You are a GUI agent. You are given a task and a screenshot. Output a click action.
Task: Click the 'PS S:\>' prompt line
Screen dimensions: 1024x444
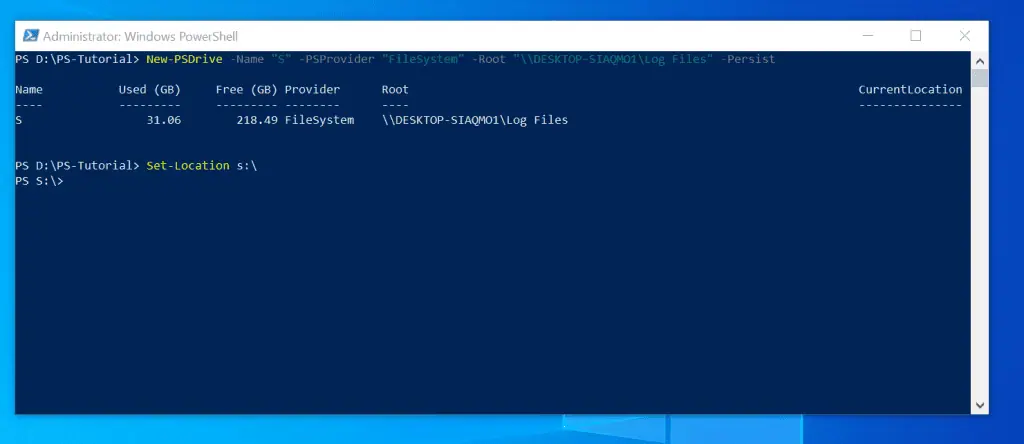click(39, 181)
